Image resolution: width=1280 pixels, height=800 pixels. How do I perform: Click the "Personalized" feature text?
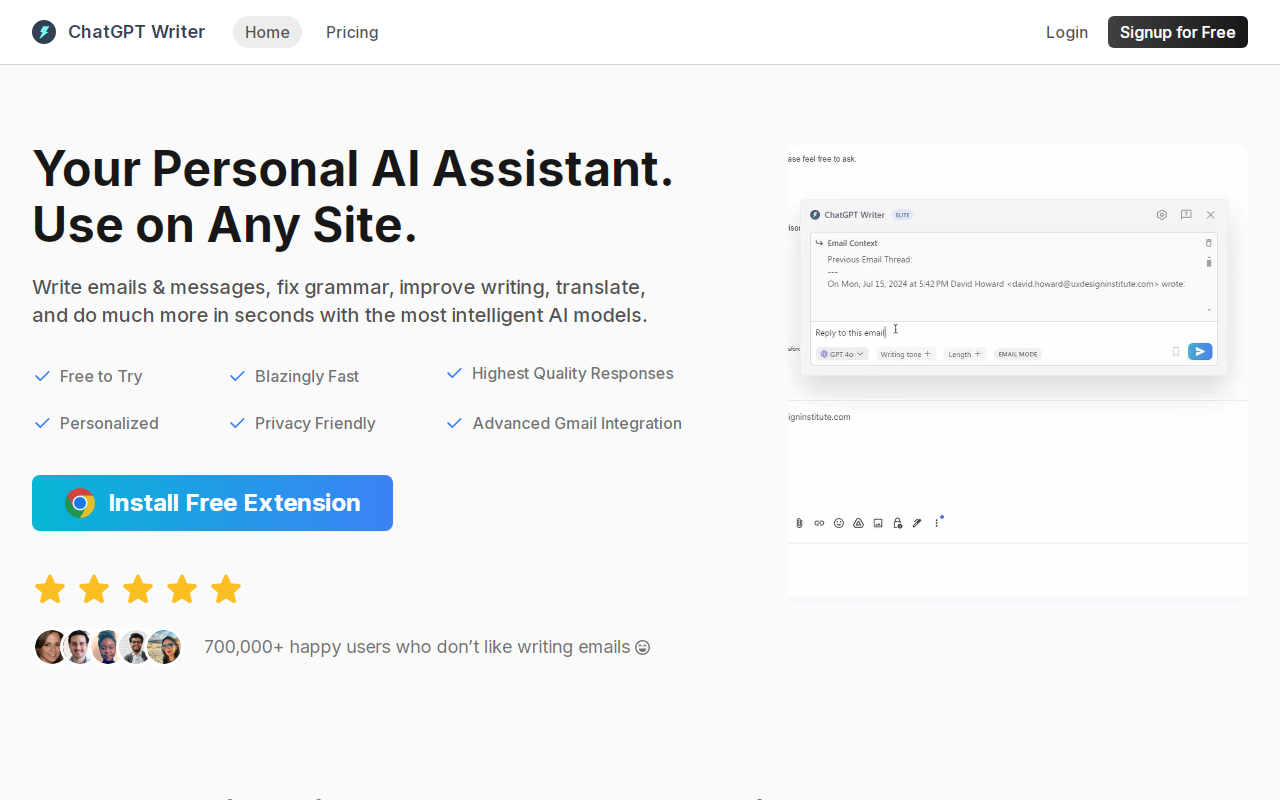(109, 423)
